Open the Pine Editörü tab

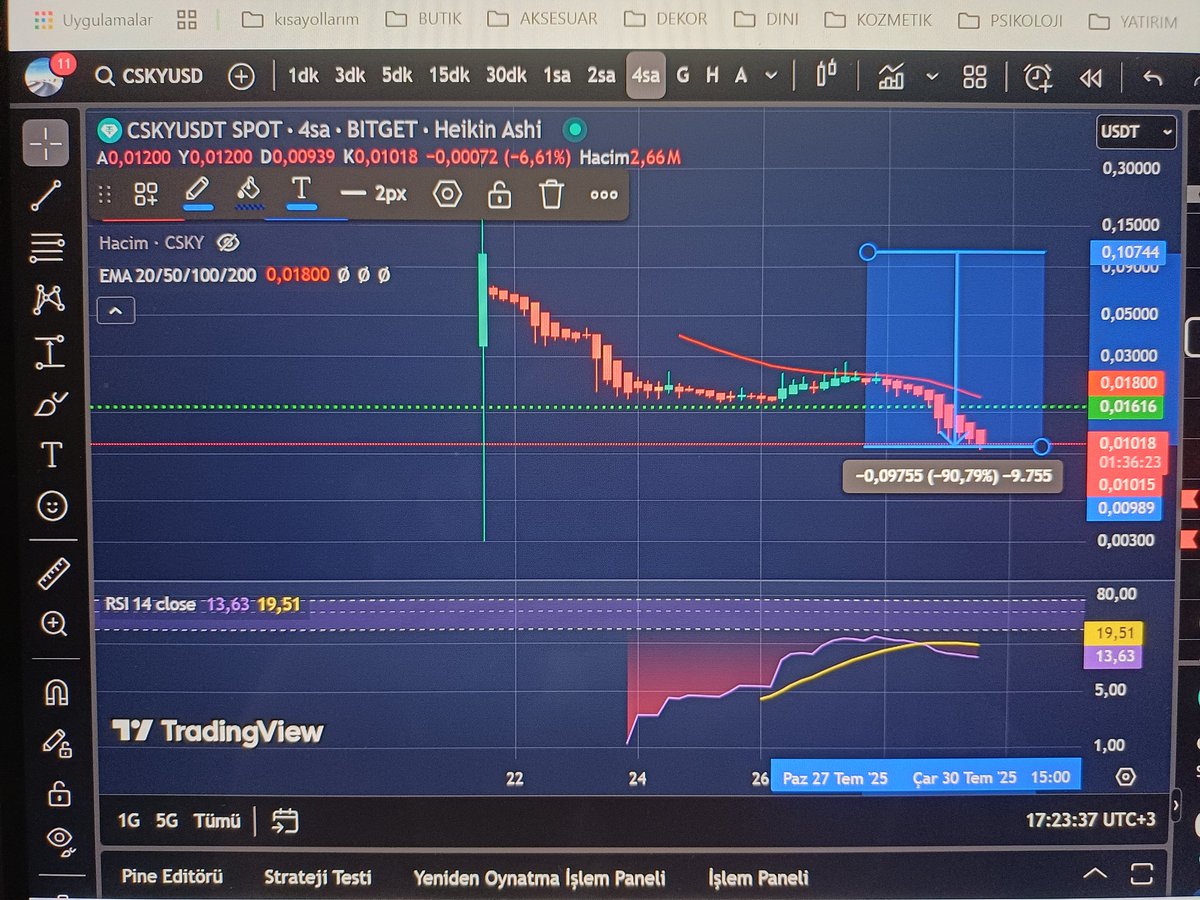click(172, 877)
